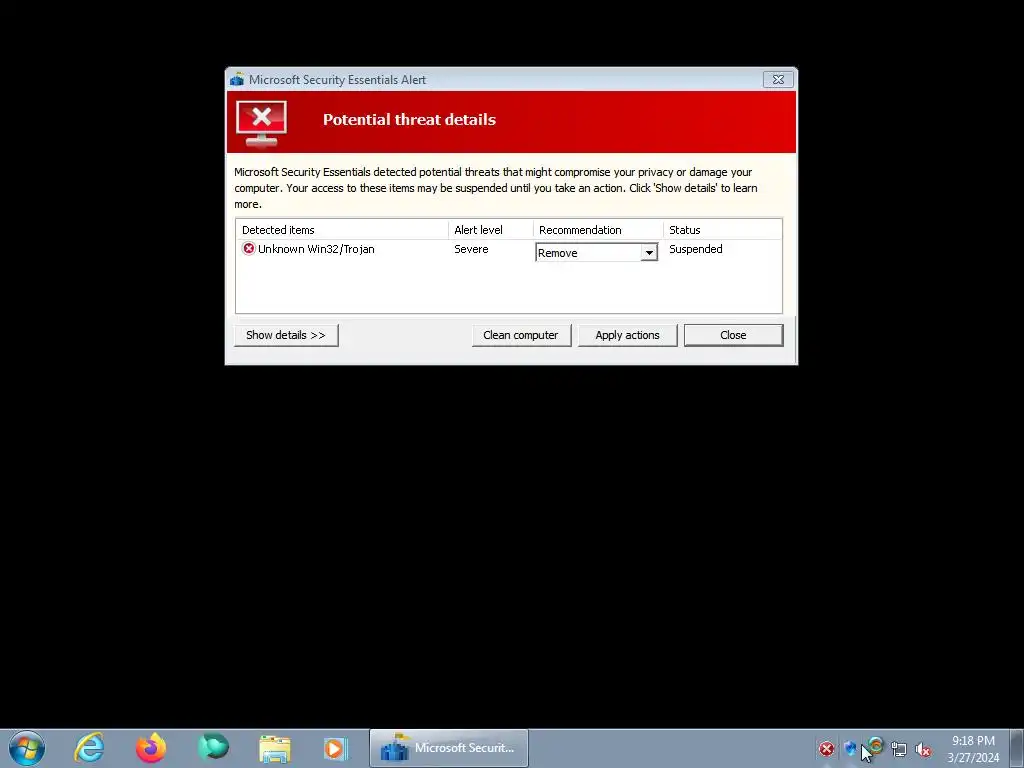Click the multicolored ring tray icon
1024x768 pixels.
pos(876,745)
